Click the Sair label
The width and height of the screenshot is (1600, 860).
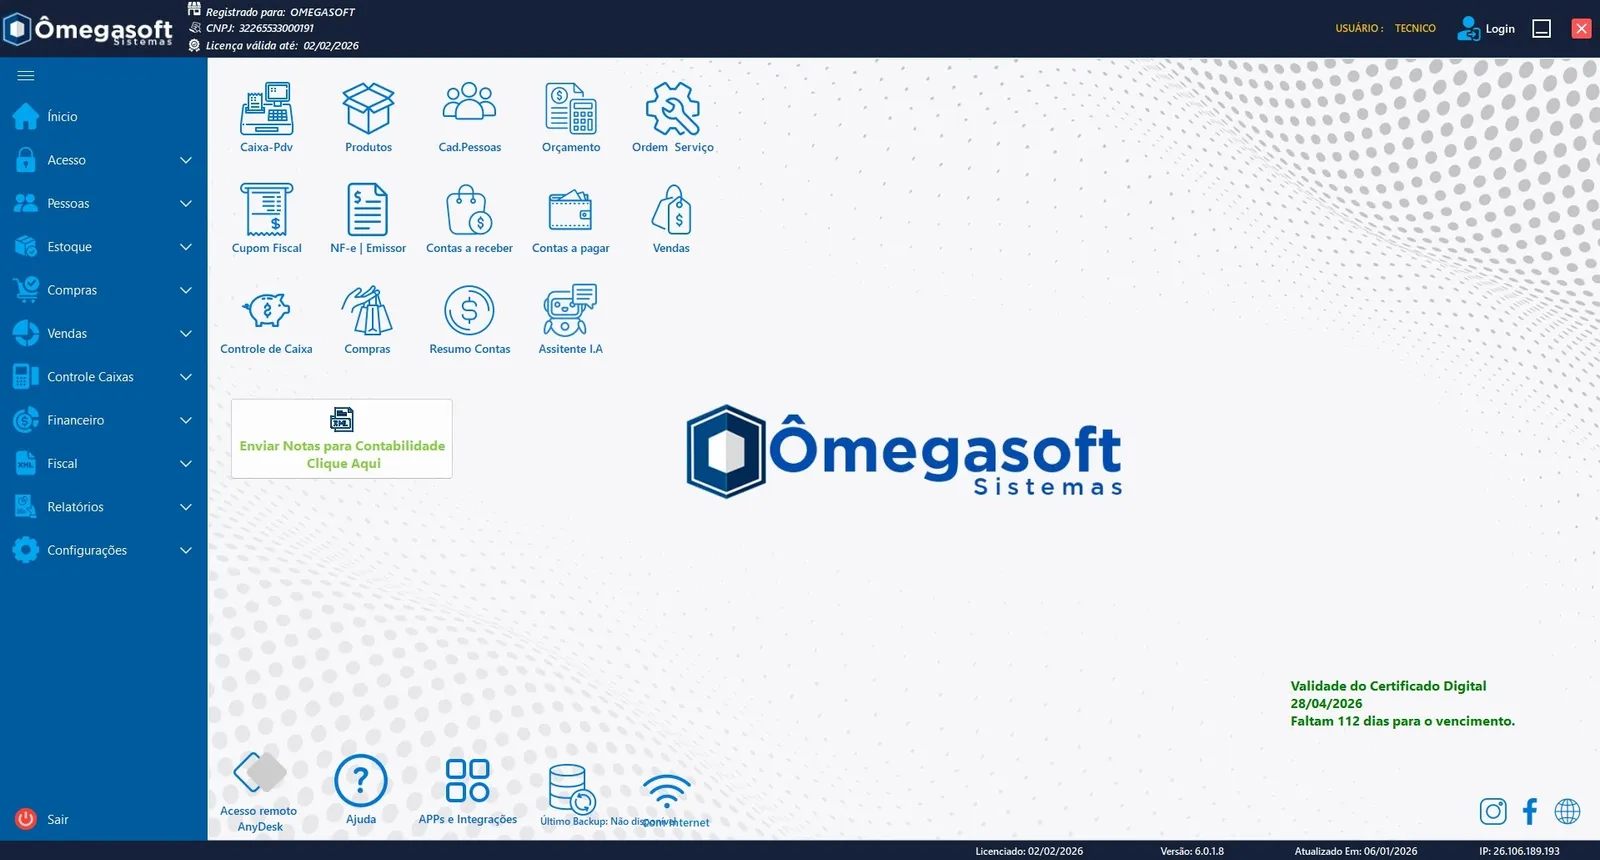58,820
